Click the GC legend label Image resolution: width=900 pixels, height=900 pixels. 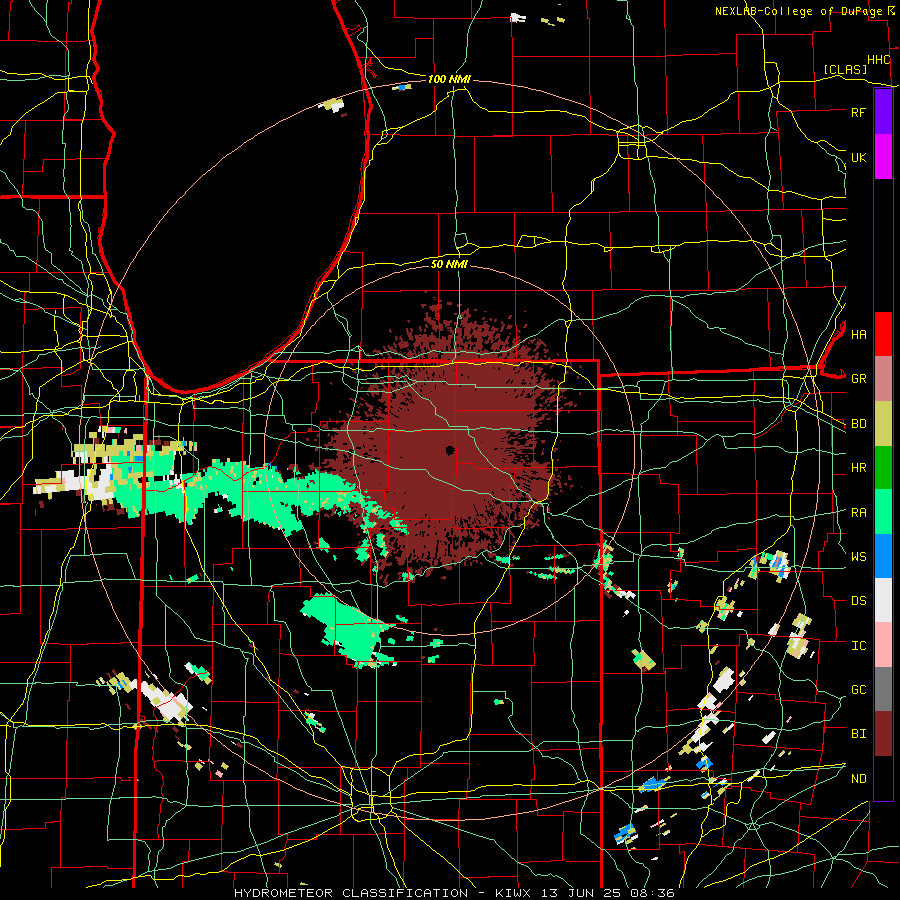[858, 690]
